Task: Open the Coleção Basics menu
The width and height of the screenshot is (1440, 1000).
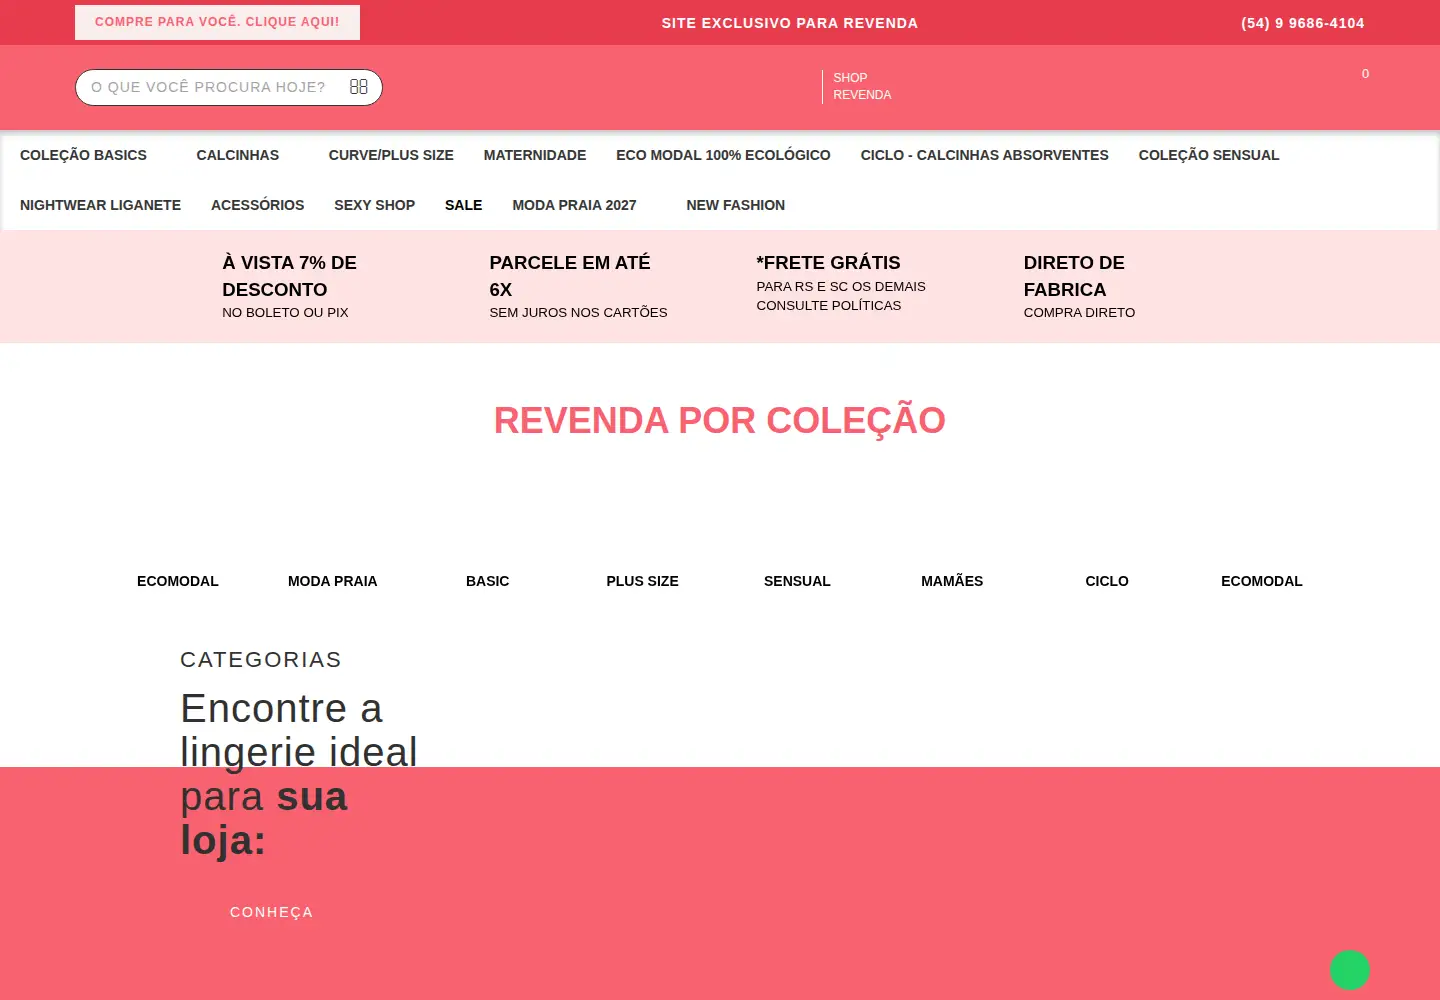Action: coord(83,155)
